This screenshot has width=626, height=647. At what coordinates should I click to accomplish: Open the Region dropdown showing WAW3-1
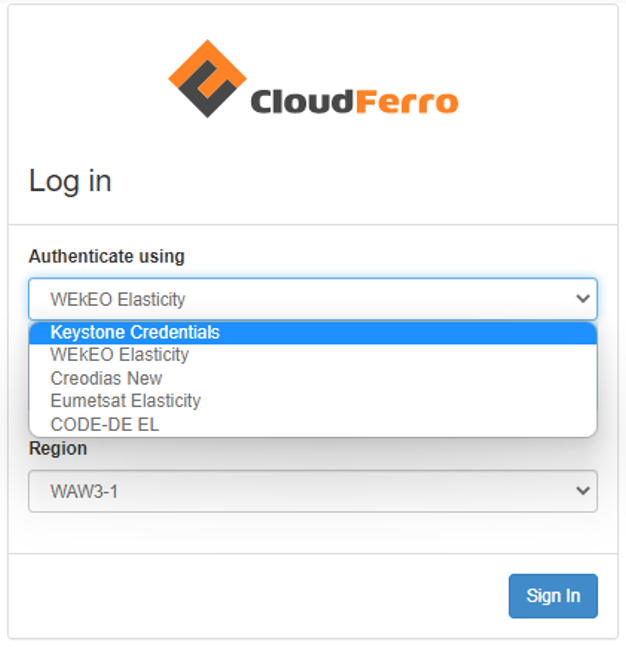pos(300,491)
